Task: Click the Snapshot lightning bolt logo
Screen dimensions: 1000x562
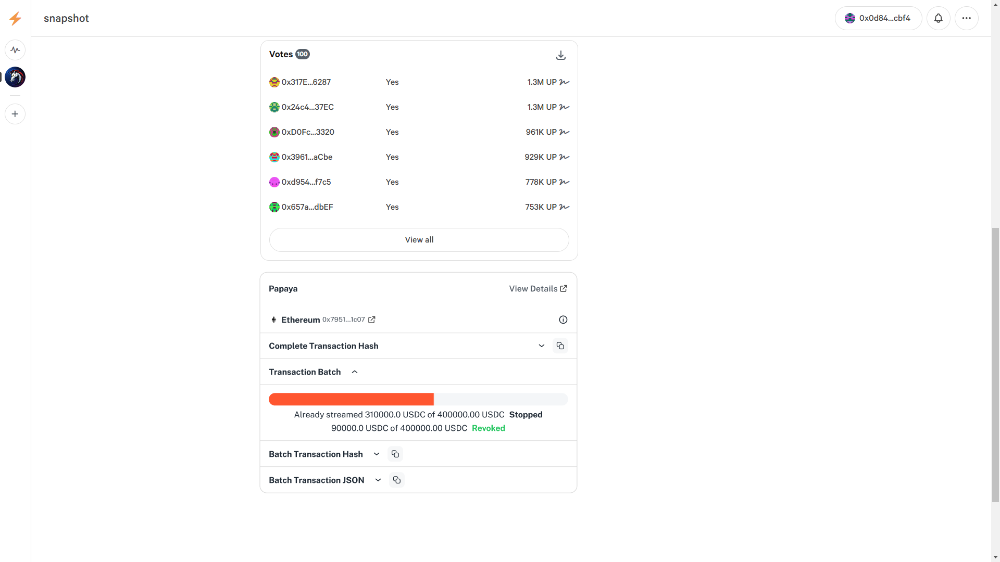Action: click(15, 18)
